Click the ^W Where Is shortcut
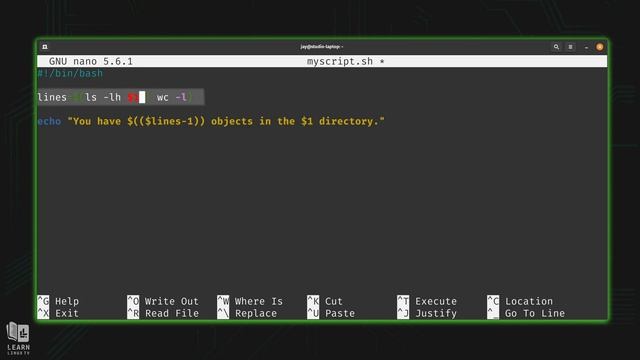 [250, 301]
